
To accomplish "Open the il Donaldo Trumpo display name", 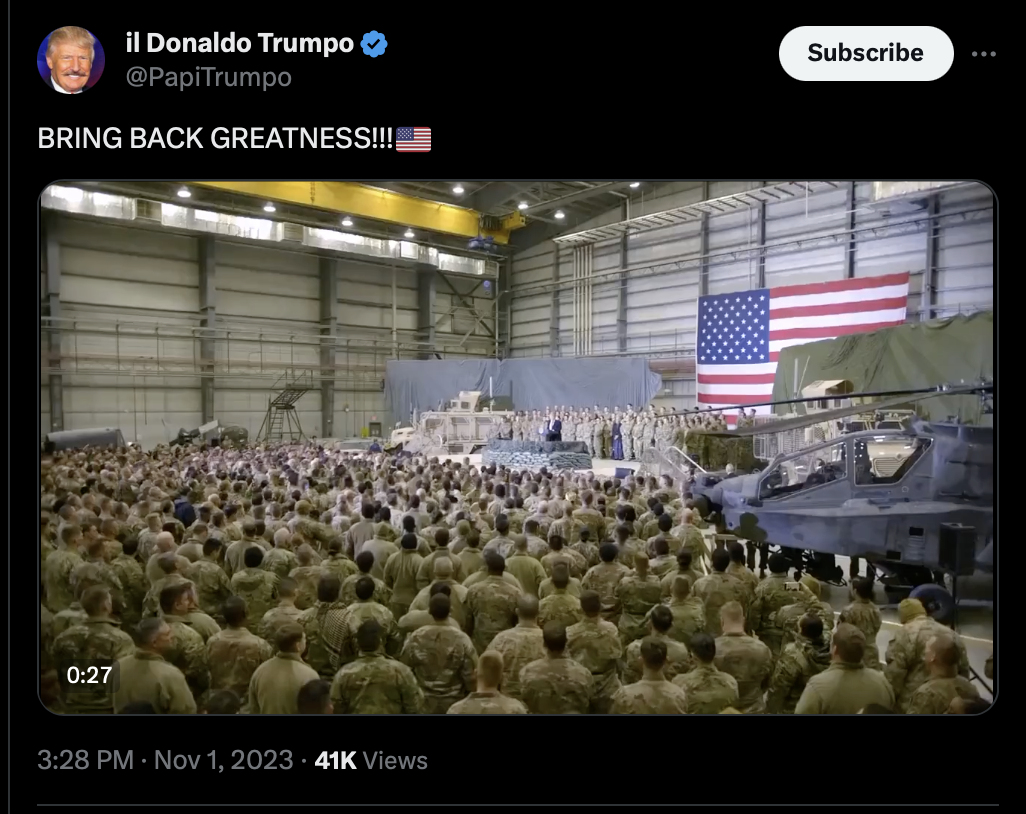I will point(239,43).
